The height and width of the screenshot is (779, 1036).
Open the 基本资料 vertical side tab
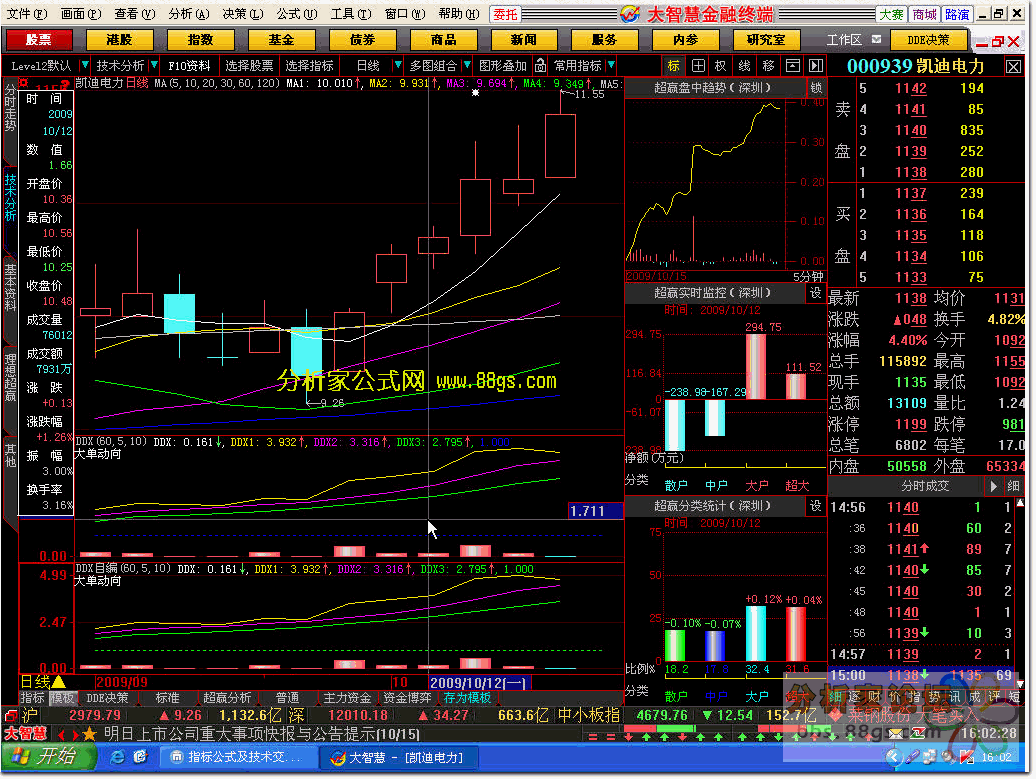10,287
